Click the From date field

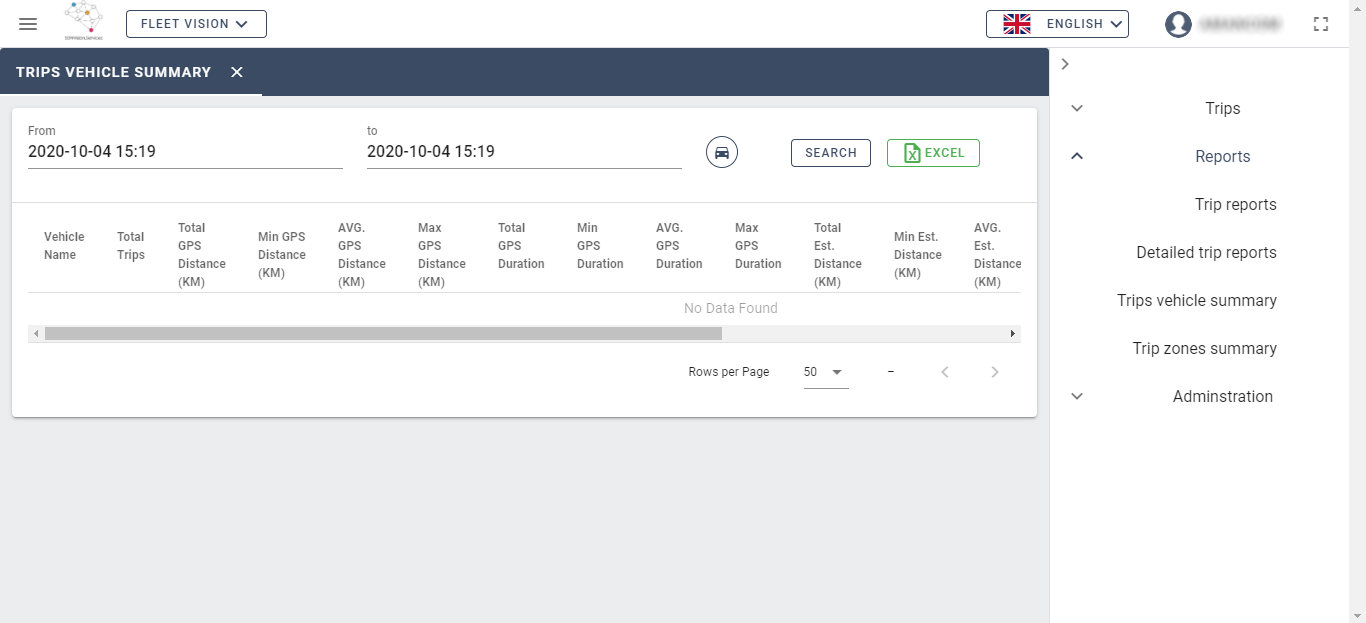pyautogui.click(x=185, y=152)
